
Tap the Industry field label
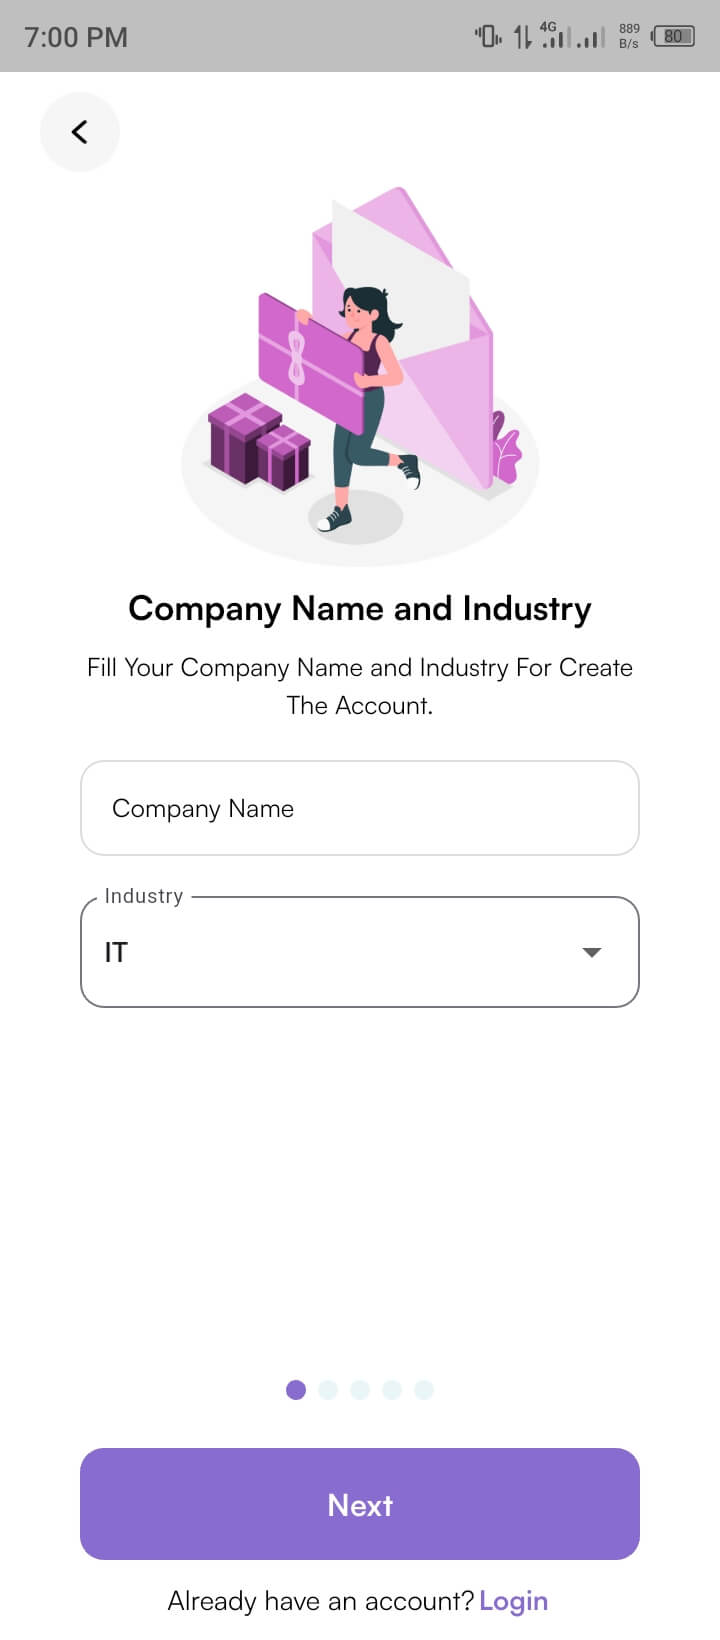click(144, 896)
